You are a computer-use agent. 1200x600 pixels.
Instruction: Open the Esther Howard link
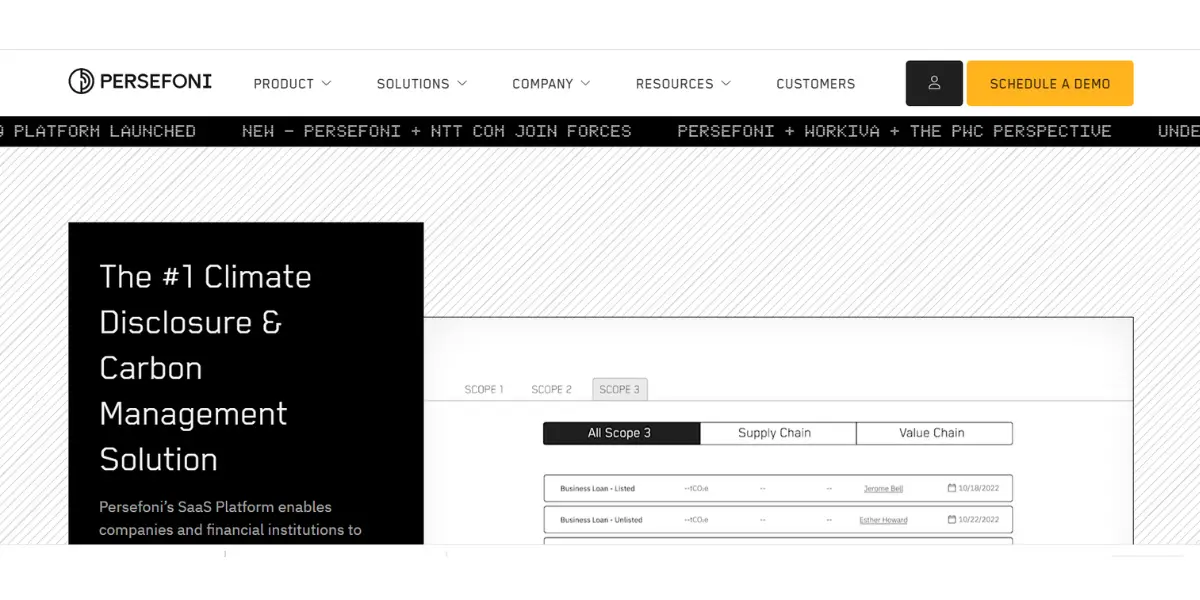883,520
